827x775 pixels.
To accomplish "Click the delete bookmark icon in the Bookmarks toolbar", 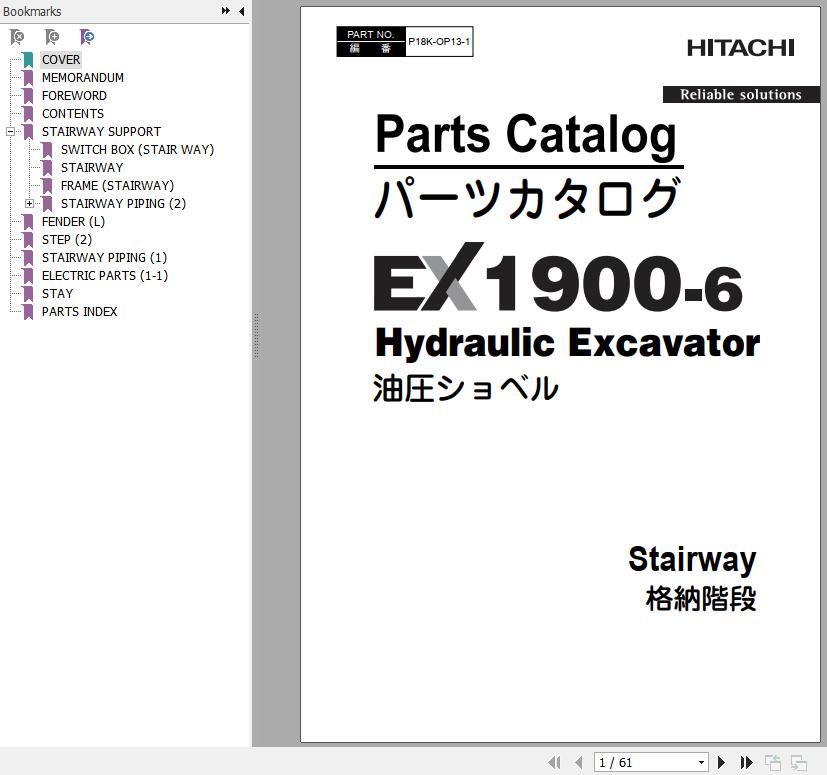I will [17, 37].
